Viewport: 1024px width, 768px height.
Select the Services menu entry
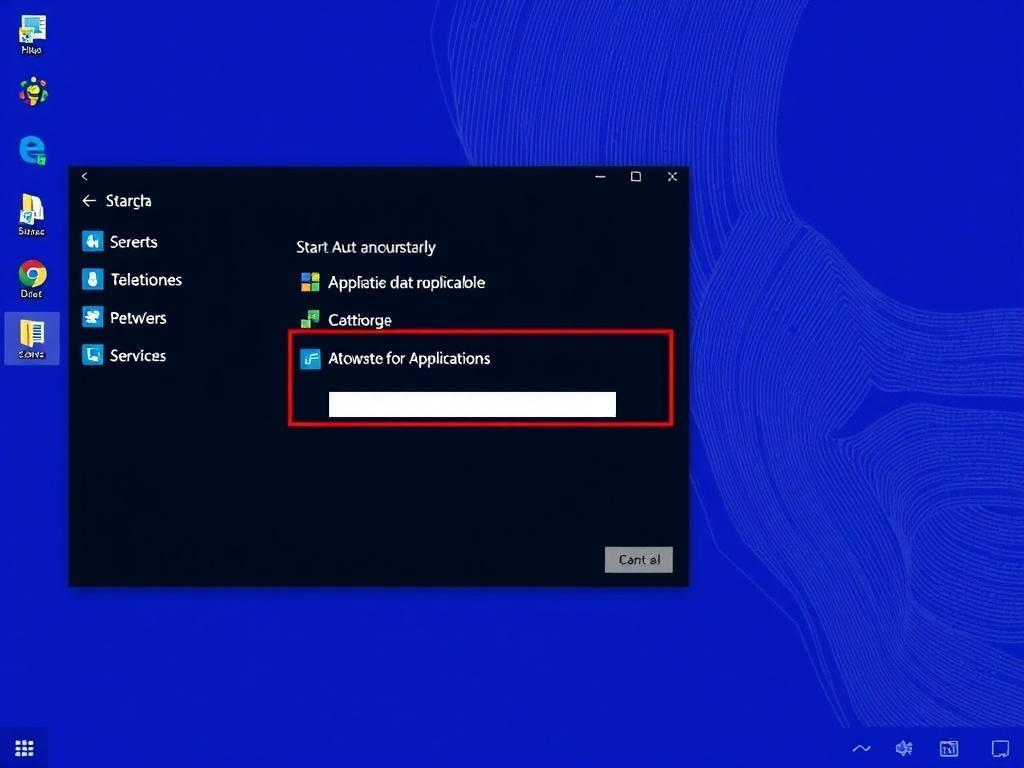pos(138,356)
